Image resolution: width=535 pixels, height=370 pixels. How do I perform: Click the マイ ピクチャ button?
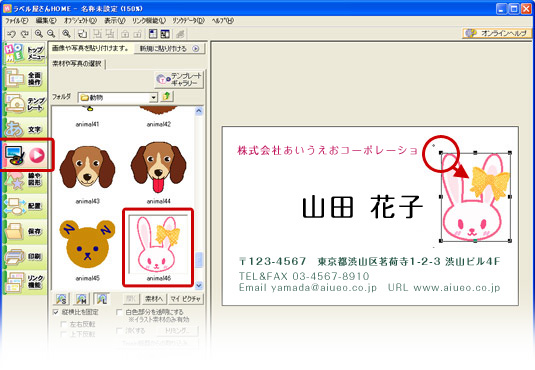pyautogui.click(x=186, y=299)
